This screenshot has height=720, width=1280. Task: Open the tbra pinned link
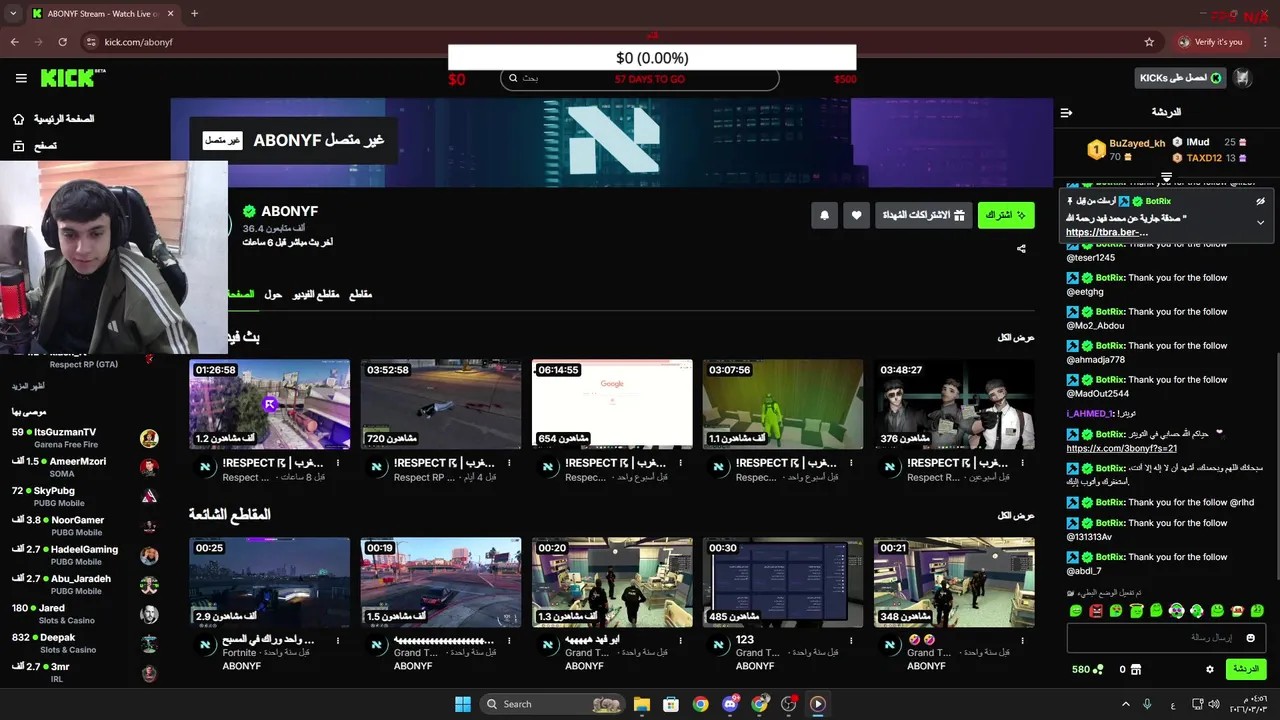click(x=1107, y=232)
